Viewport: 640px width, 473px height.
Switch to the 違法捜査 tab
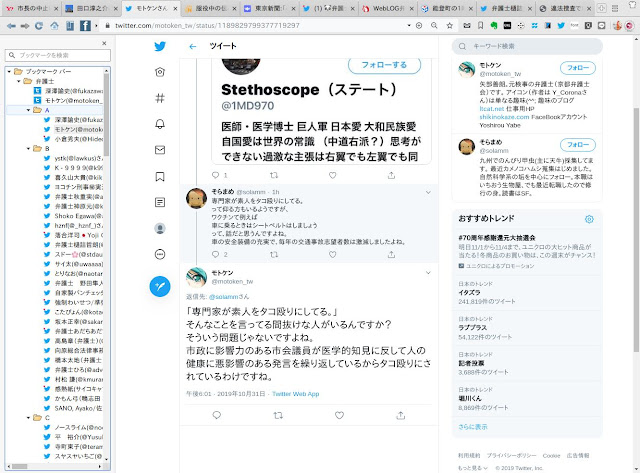click(566, 8)
